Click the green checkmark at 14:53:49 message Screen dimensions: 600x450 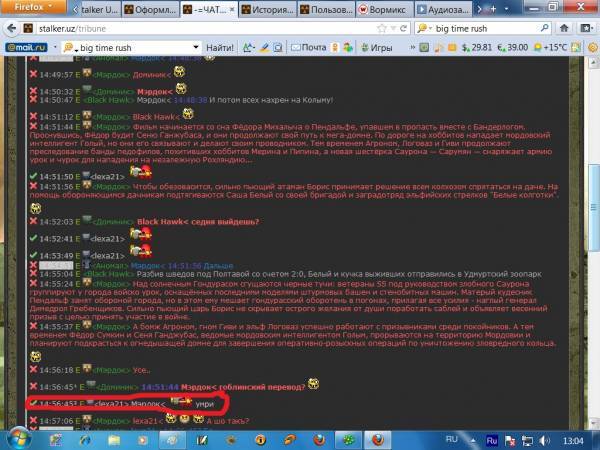click(33, 255)
